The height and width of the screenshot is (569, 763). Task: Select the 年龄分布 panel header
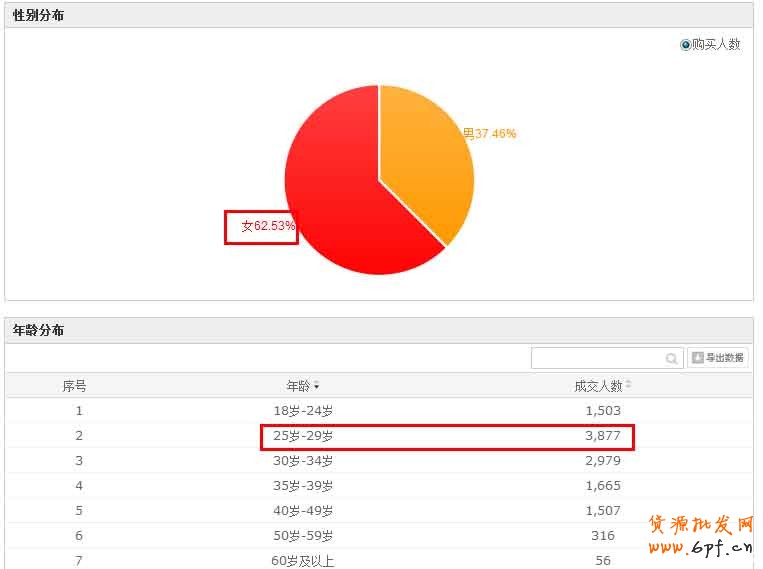(x=38, y=330)
